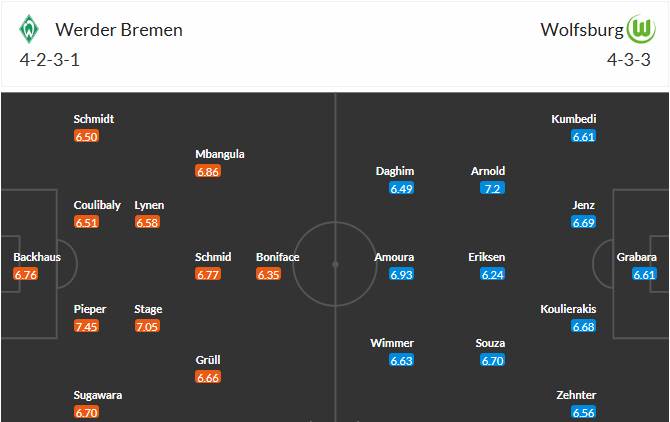Viewport: 670px width, 422px height.
Task: Click Wimmer's 6.63 rating badge
Action: pyautogui.click(x=401, y=360)
